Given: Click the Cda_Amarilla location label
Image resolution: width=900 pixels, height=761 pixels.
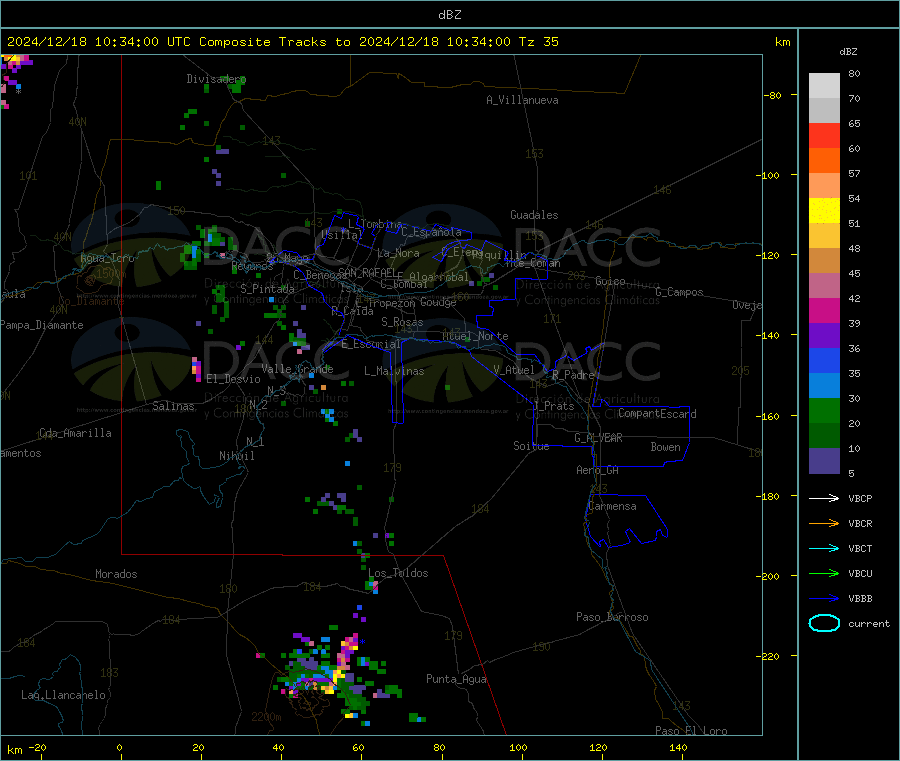Looking at the screenshot, I should click(75, 433).
